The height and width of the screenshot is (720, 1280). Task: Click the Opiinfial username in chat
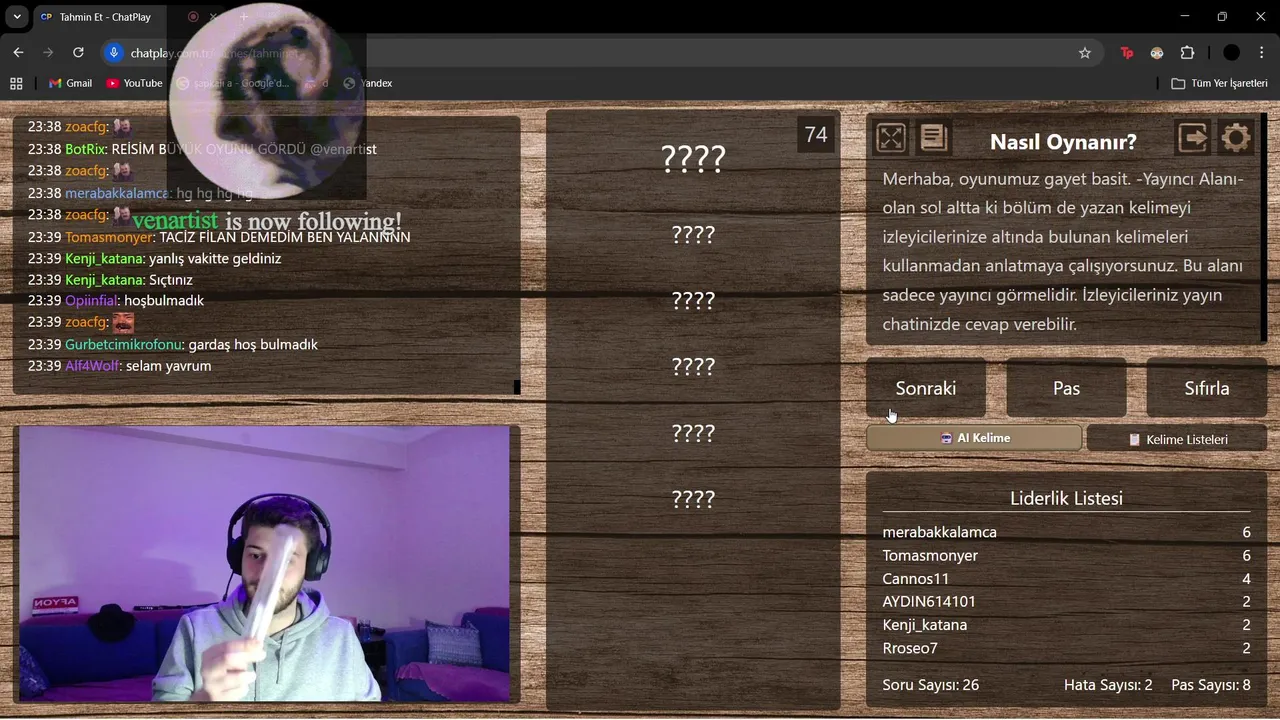coord(91,301)
